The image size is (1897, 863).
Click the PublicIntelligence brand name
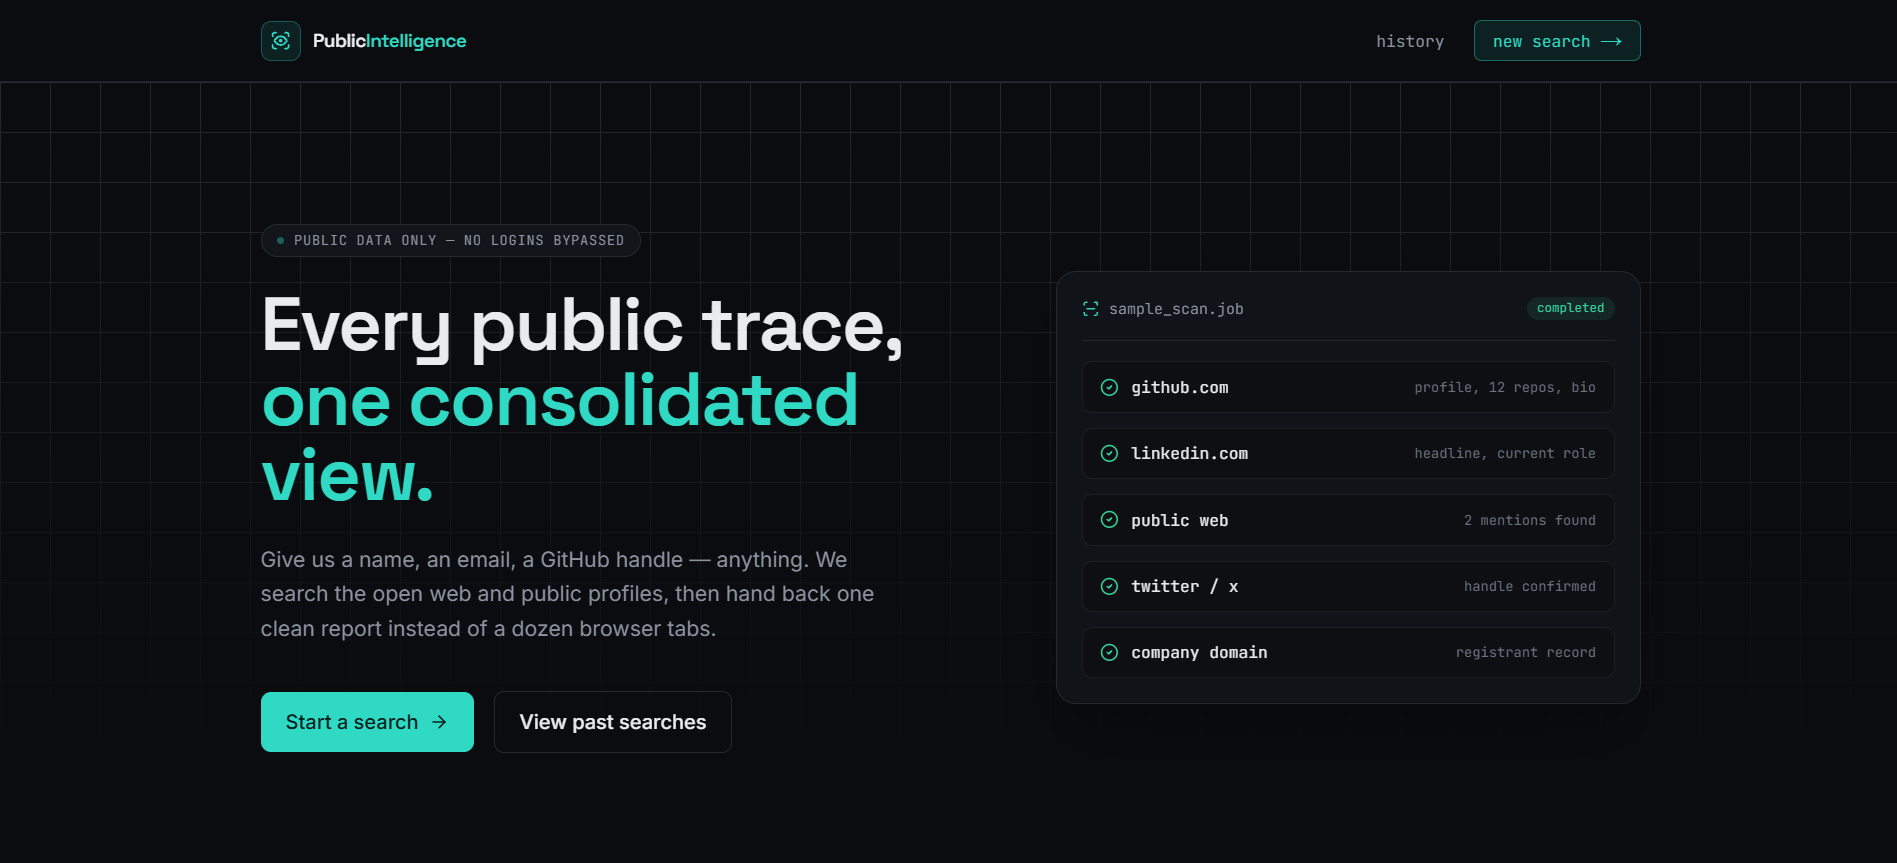pyautogui.click(x=389, y=41)
